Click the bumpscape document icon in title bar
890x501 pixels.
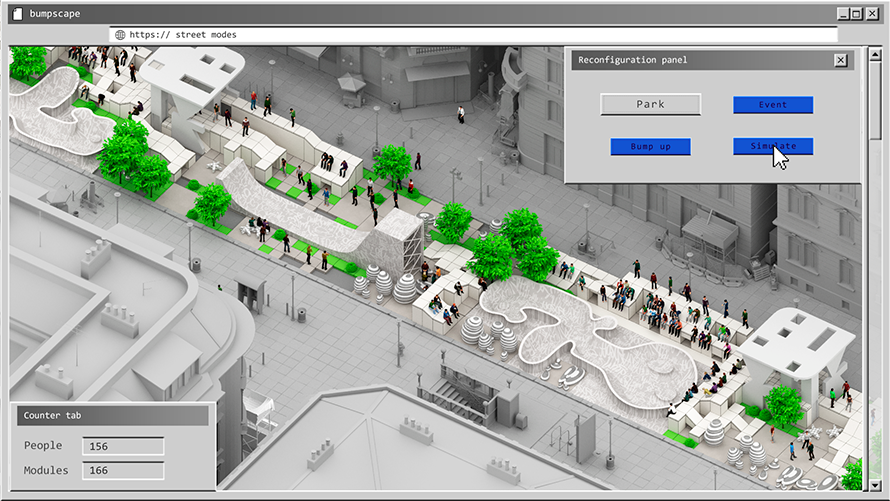(x=18, y=14)
